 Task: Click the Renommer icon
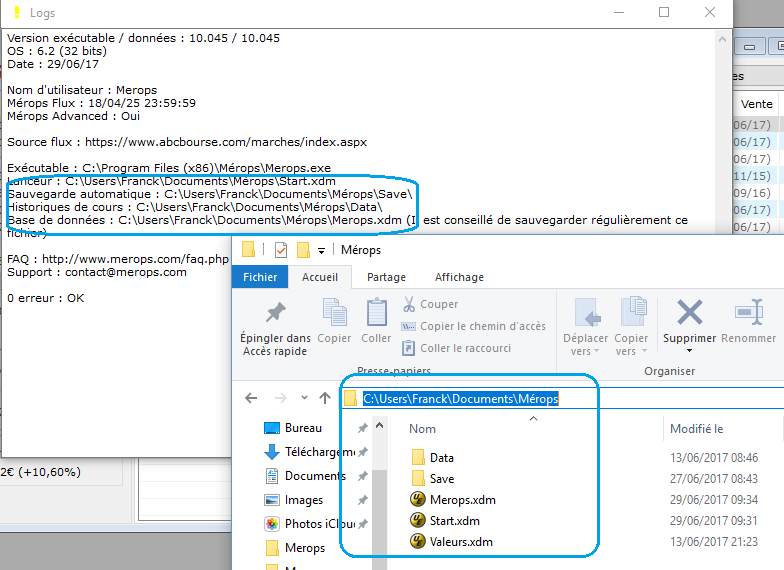point(748,312)
